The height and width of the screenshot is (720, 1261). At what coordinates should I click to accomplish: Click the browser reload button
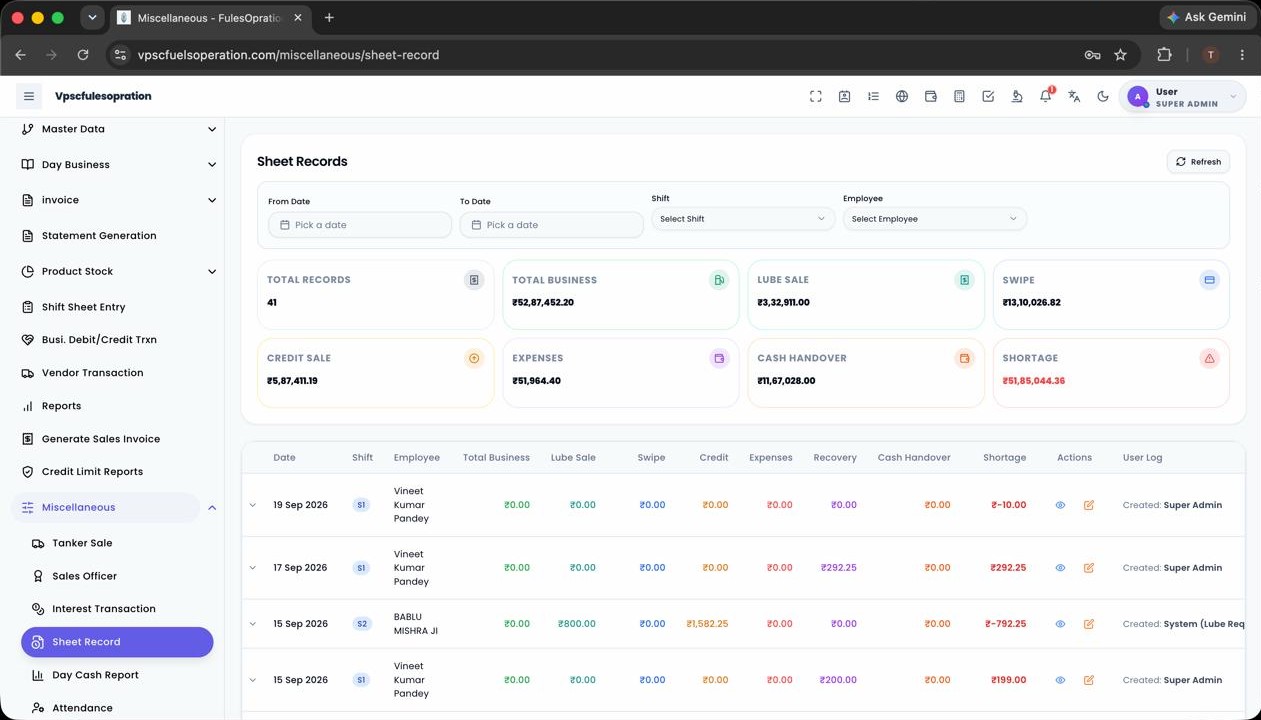tap(83, 55)
